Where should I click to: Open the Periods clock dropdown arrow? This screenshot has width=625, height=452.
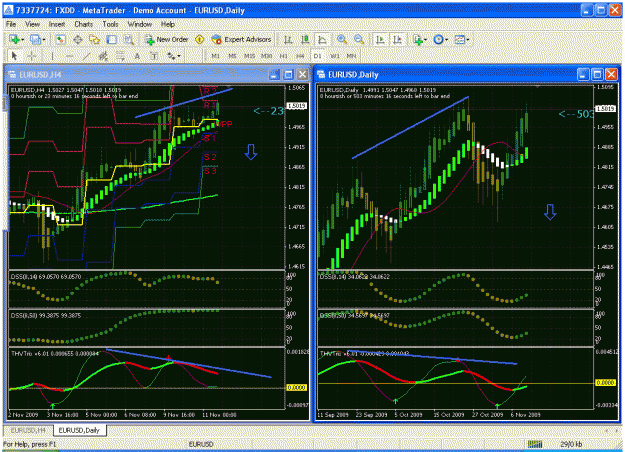446,40
